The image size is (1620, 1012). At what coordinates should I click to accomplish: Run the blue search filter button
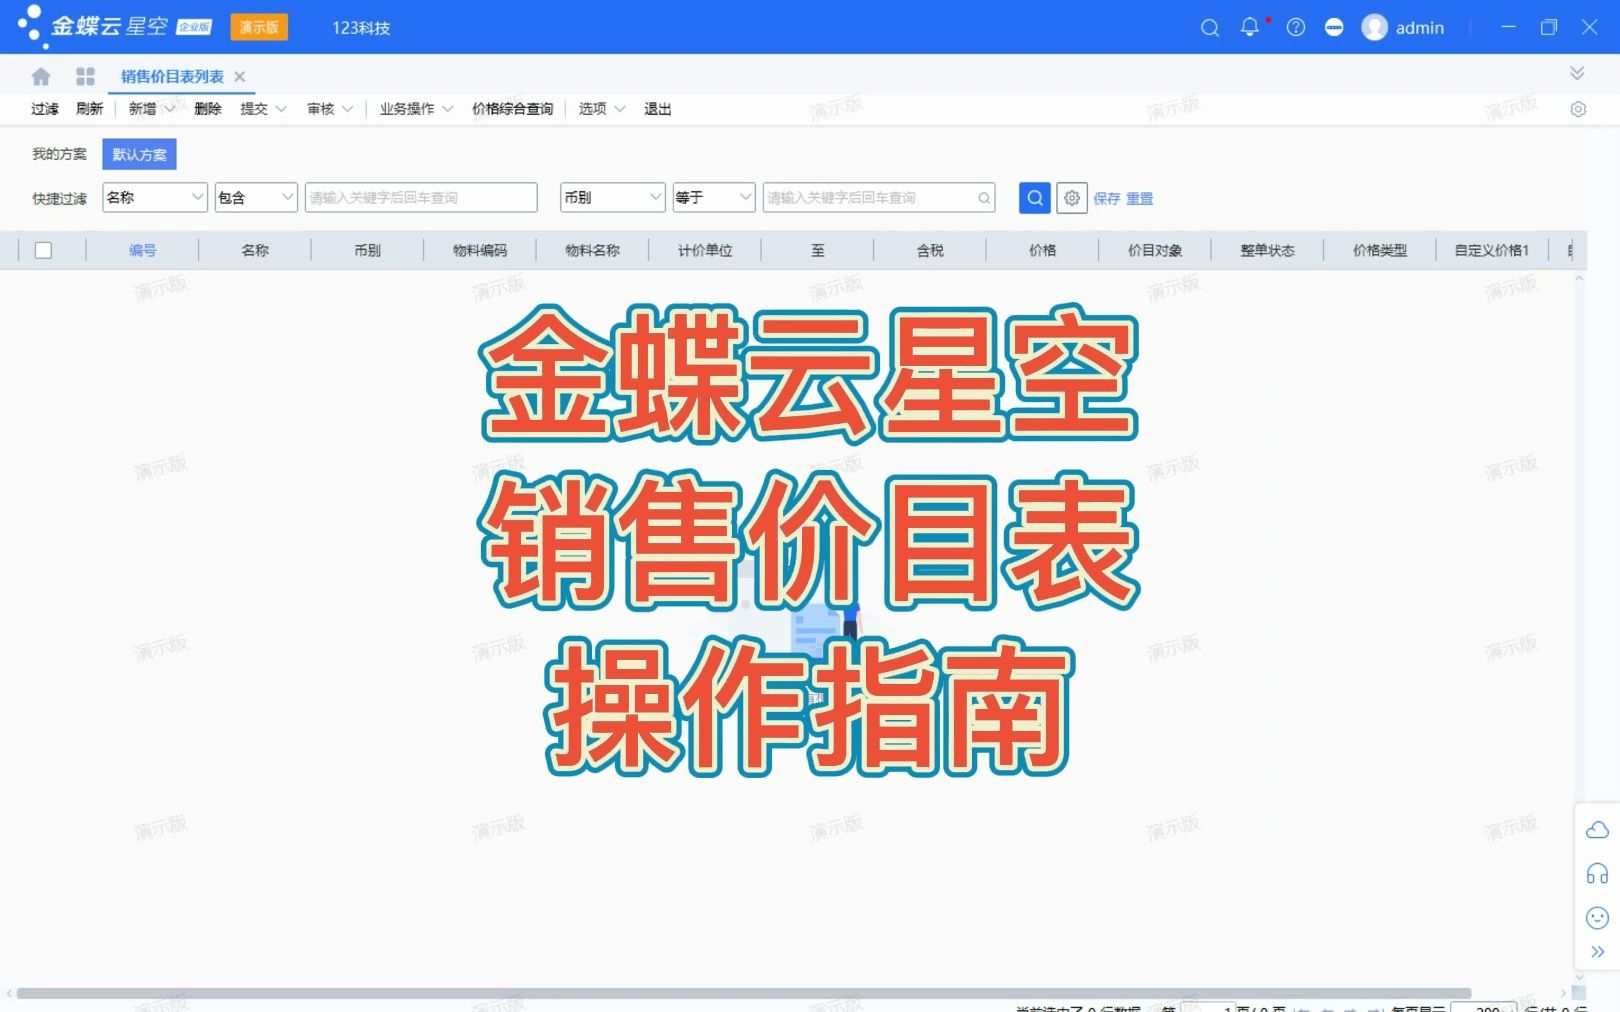1035,198
